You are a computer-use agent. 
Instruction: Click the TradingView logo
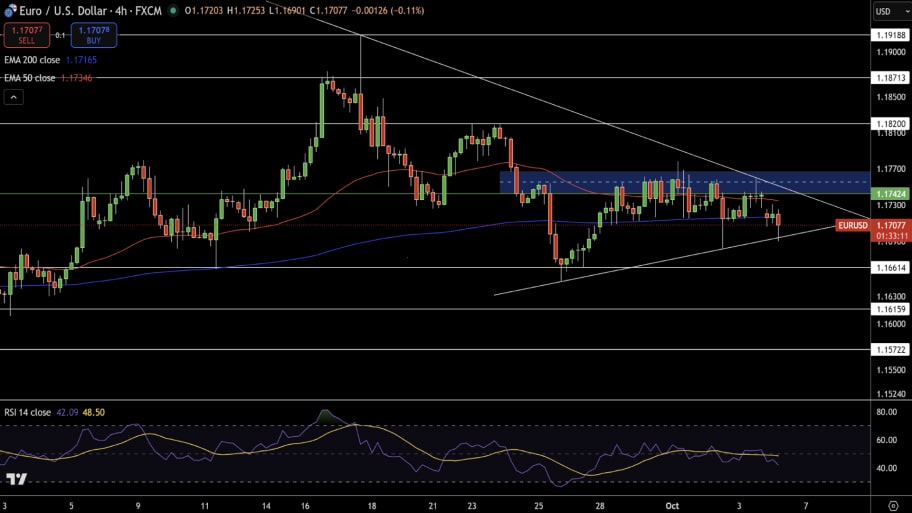point(16,479)
